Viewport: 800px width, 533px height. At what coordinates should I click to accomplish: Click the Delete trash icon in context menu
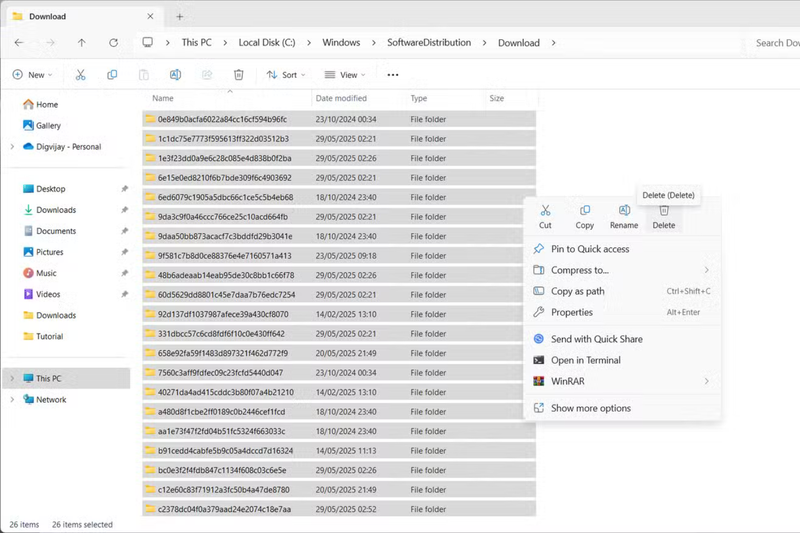(x=664, y=211)
